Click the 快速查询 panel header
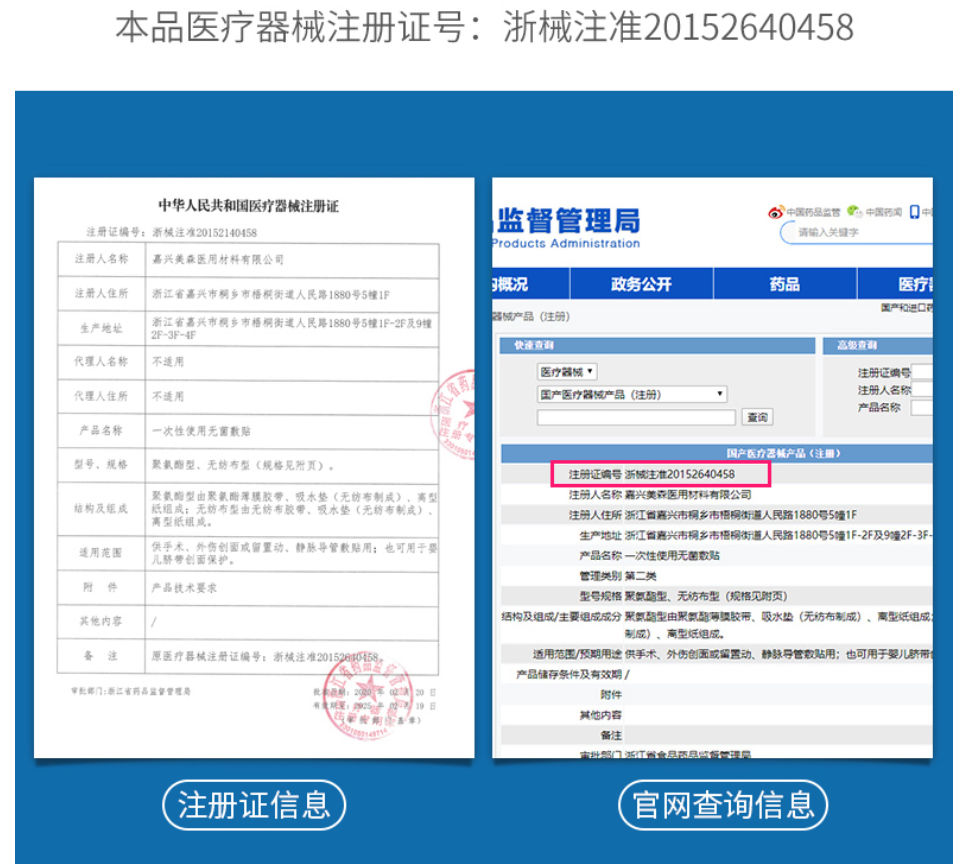 pos(657,345)
